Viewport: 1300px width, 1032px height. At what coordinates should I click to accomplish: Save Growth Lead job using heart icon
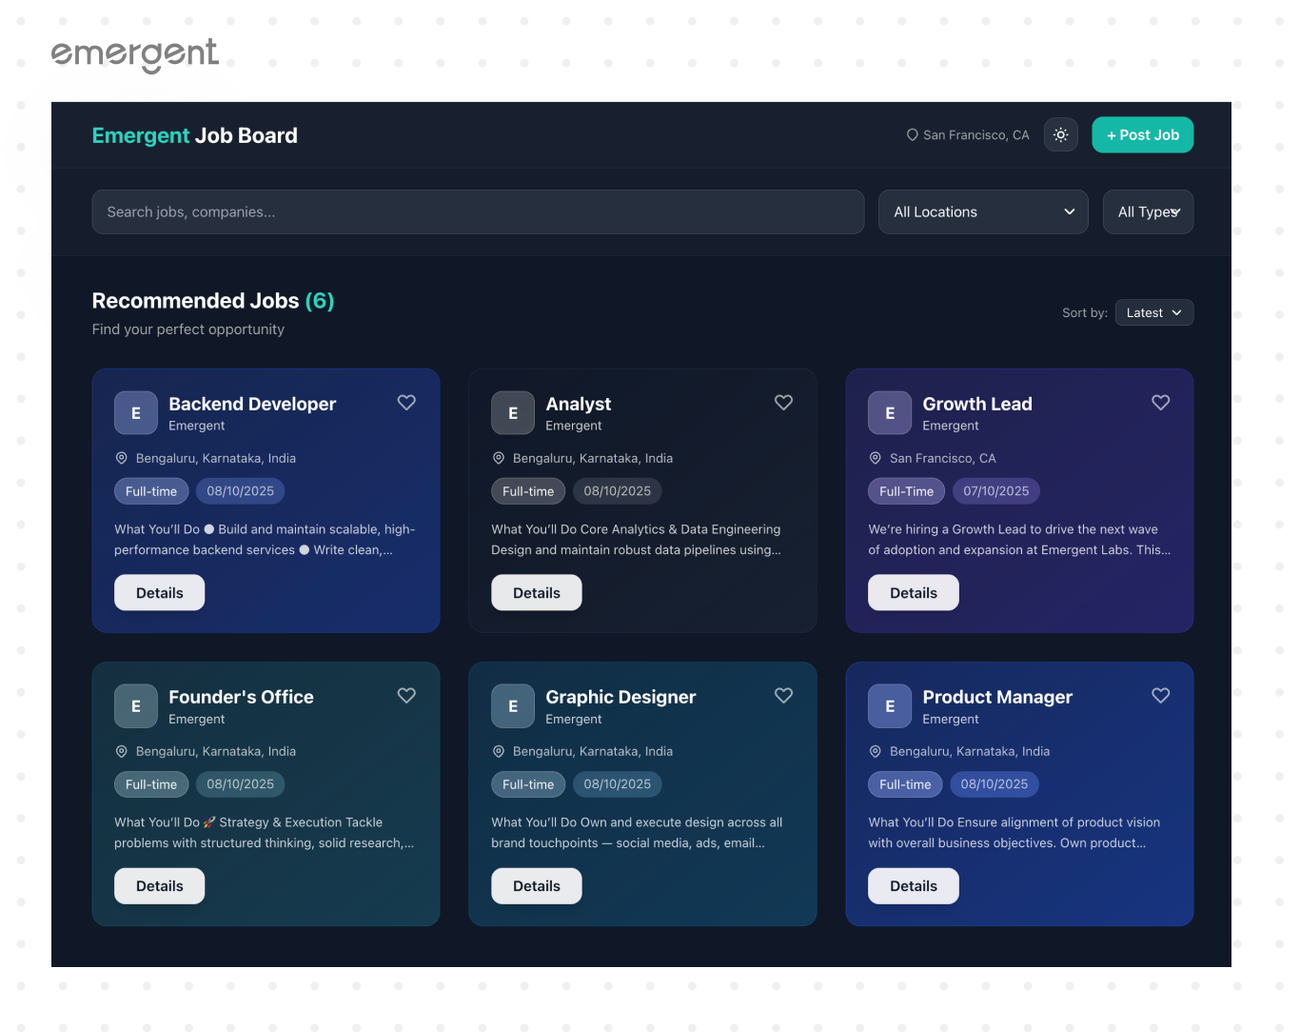tap(1160, 403)
